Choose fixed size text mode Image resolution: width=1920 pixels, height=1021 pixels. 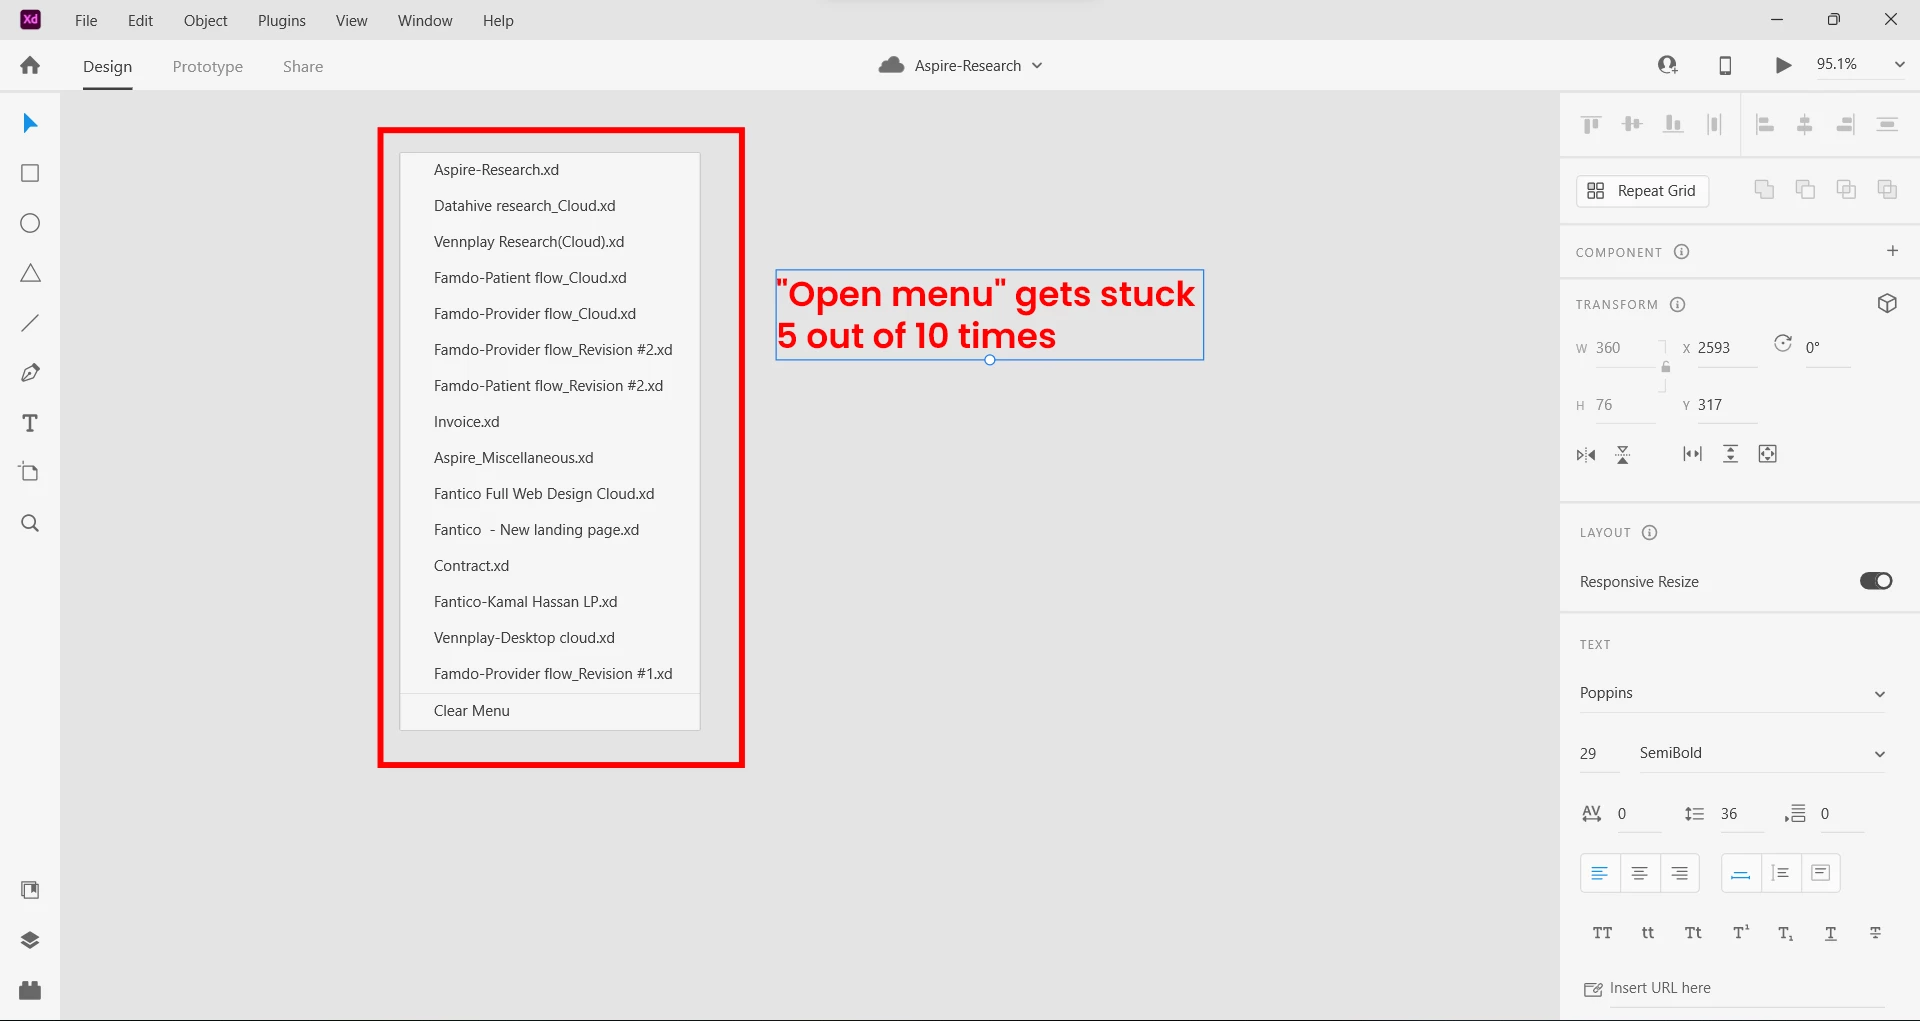[1821, 873]
